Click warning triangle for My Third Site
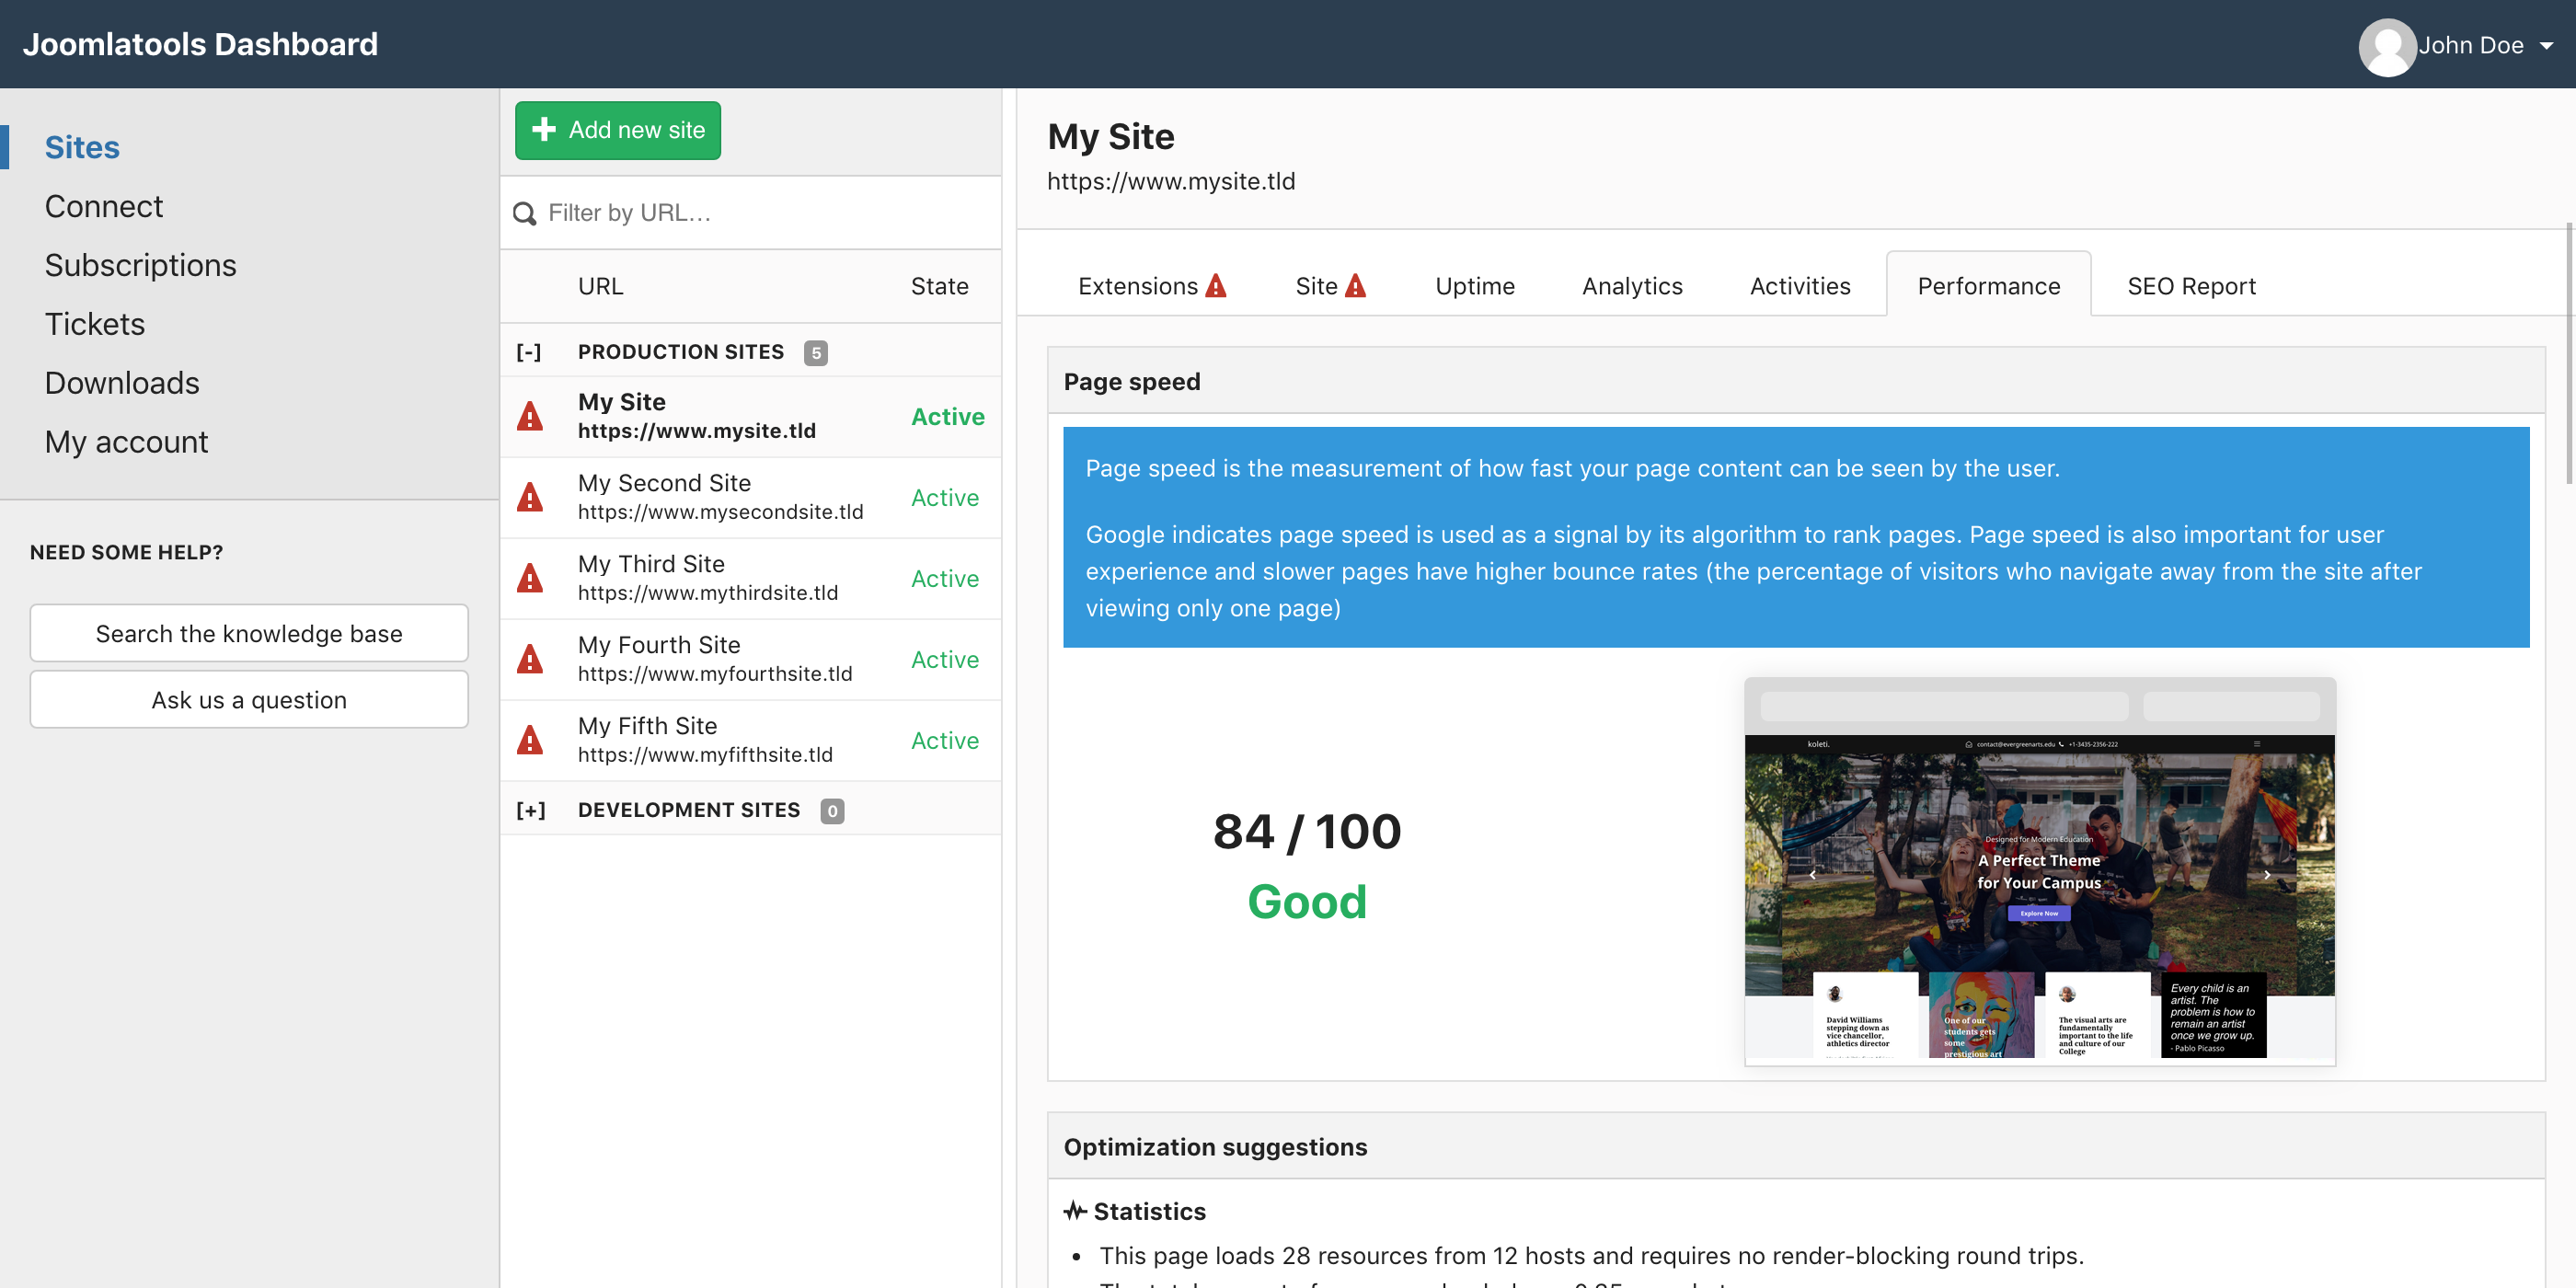 pyautogui.click(x=530, y=578)
